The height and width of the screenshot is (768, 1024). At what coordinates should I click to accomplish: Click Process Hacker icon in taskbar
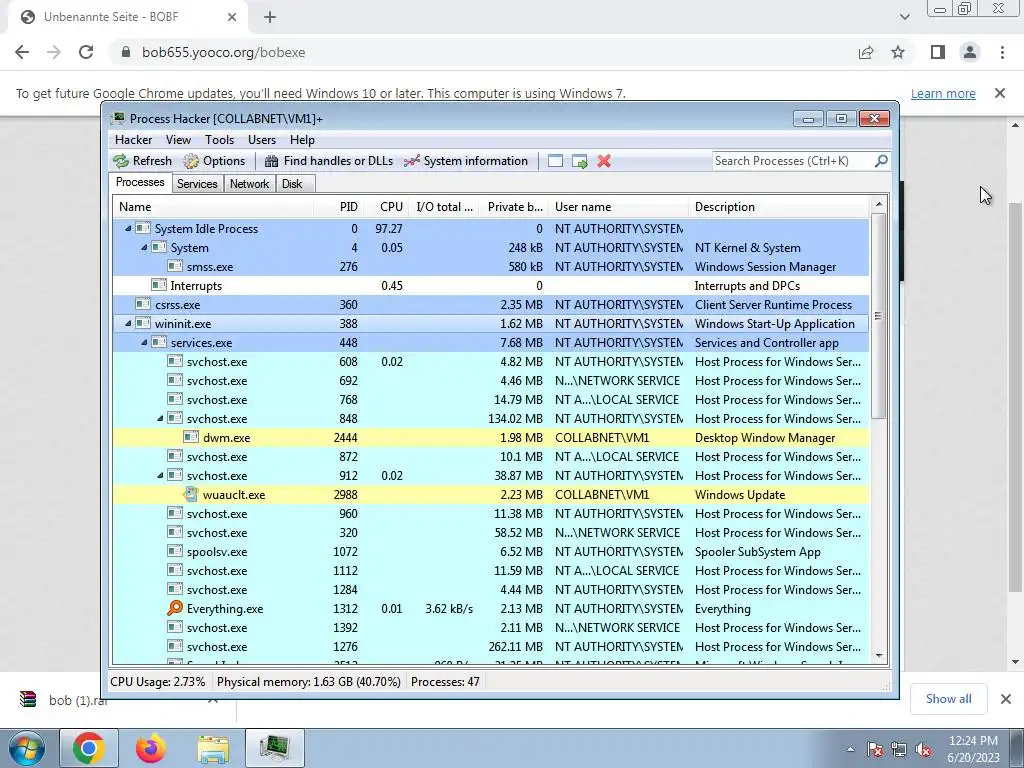click(275, 748)
